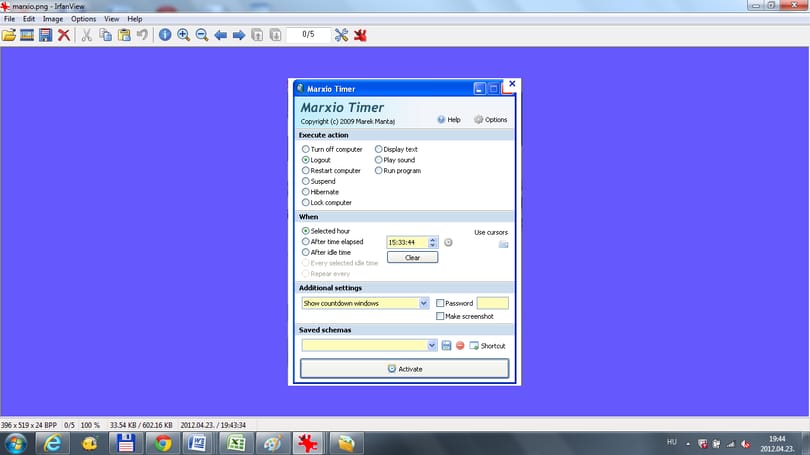This screenshot has width=810, height=455.
Task: Zoom out using the magnifier minus icon
Action: [x=202, y=35]
